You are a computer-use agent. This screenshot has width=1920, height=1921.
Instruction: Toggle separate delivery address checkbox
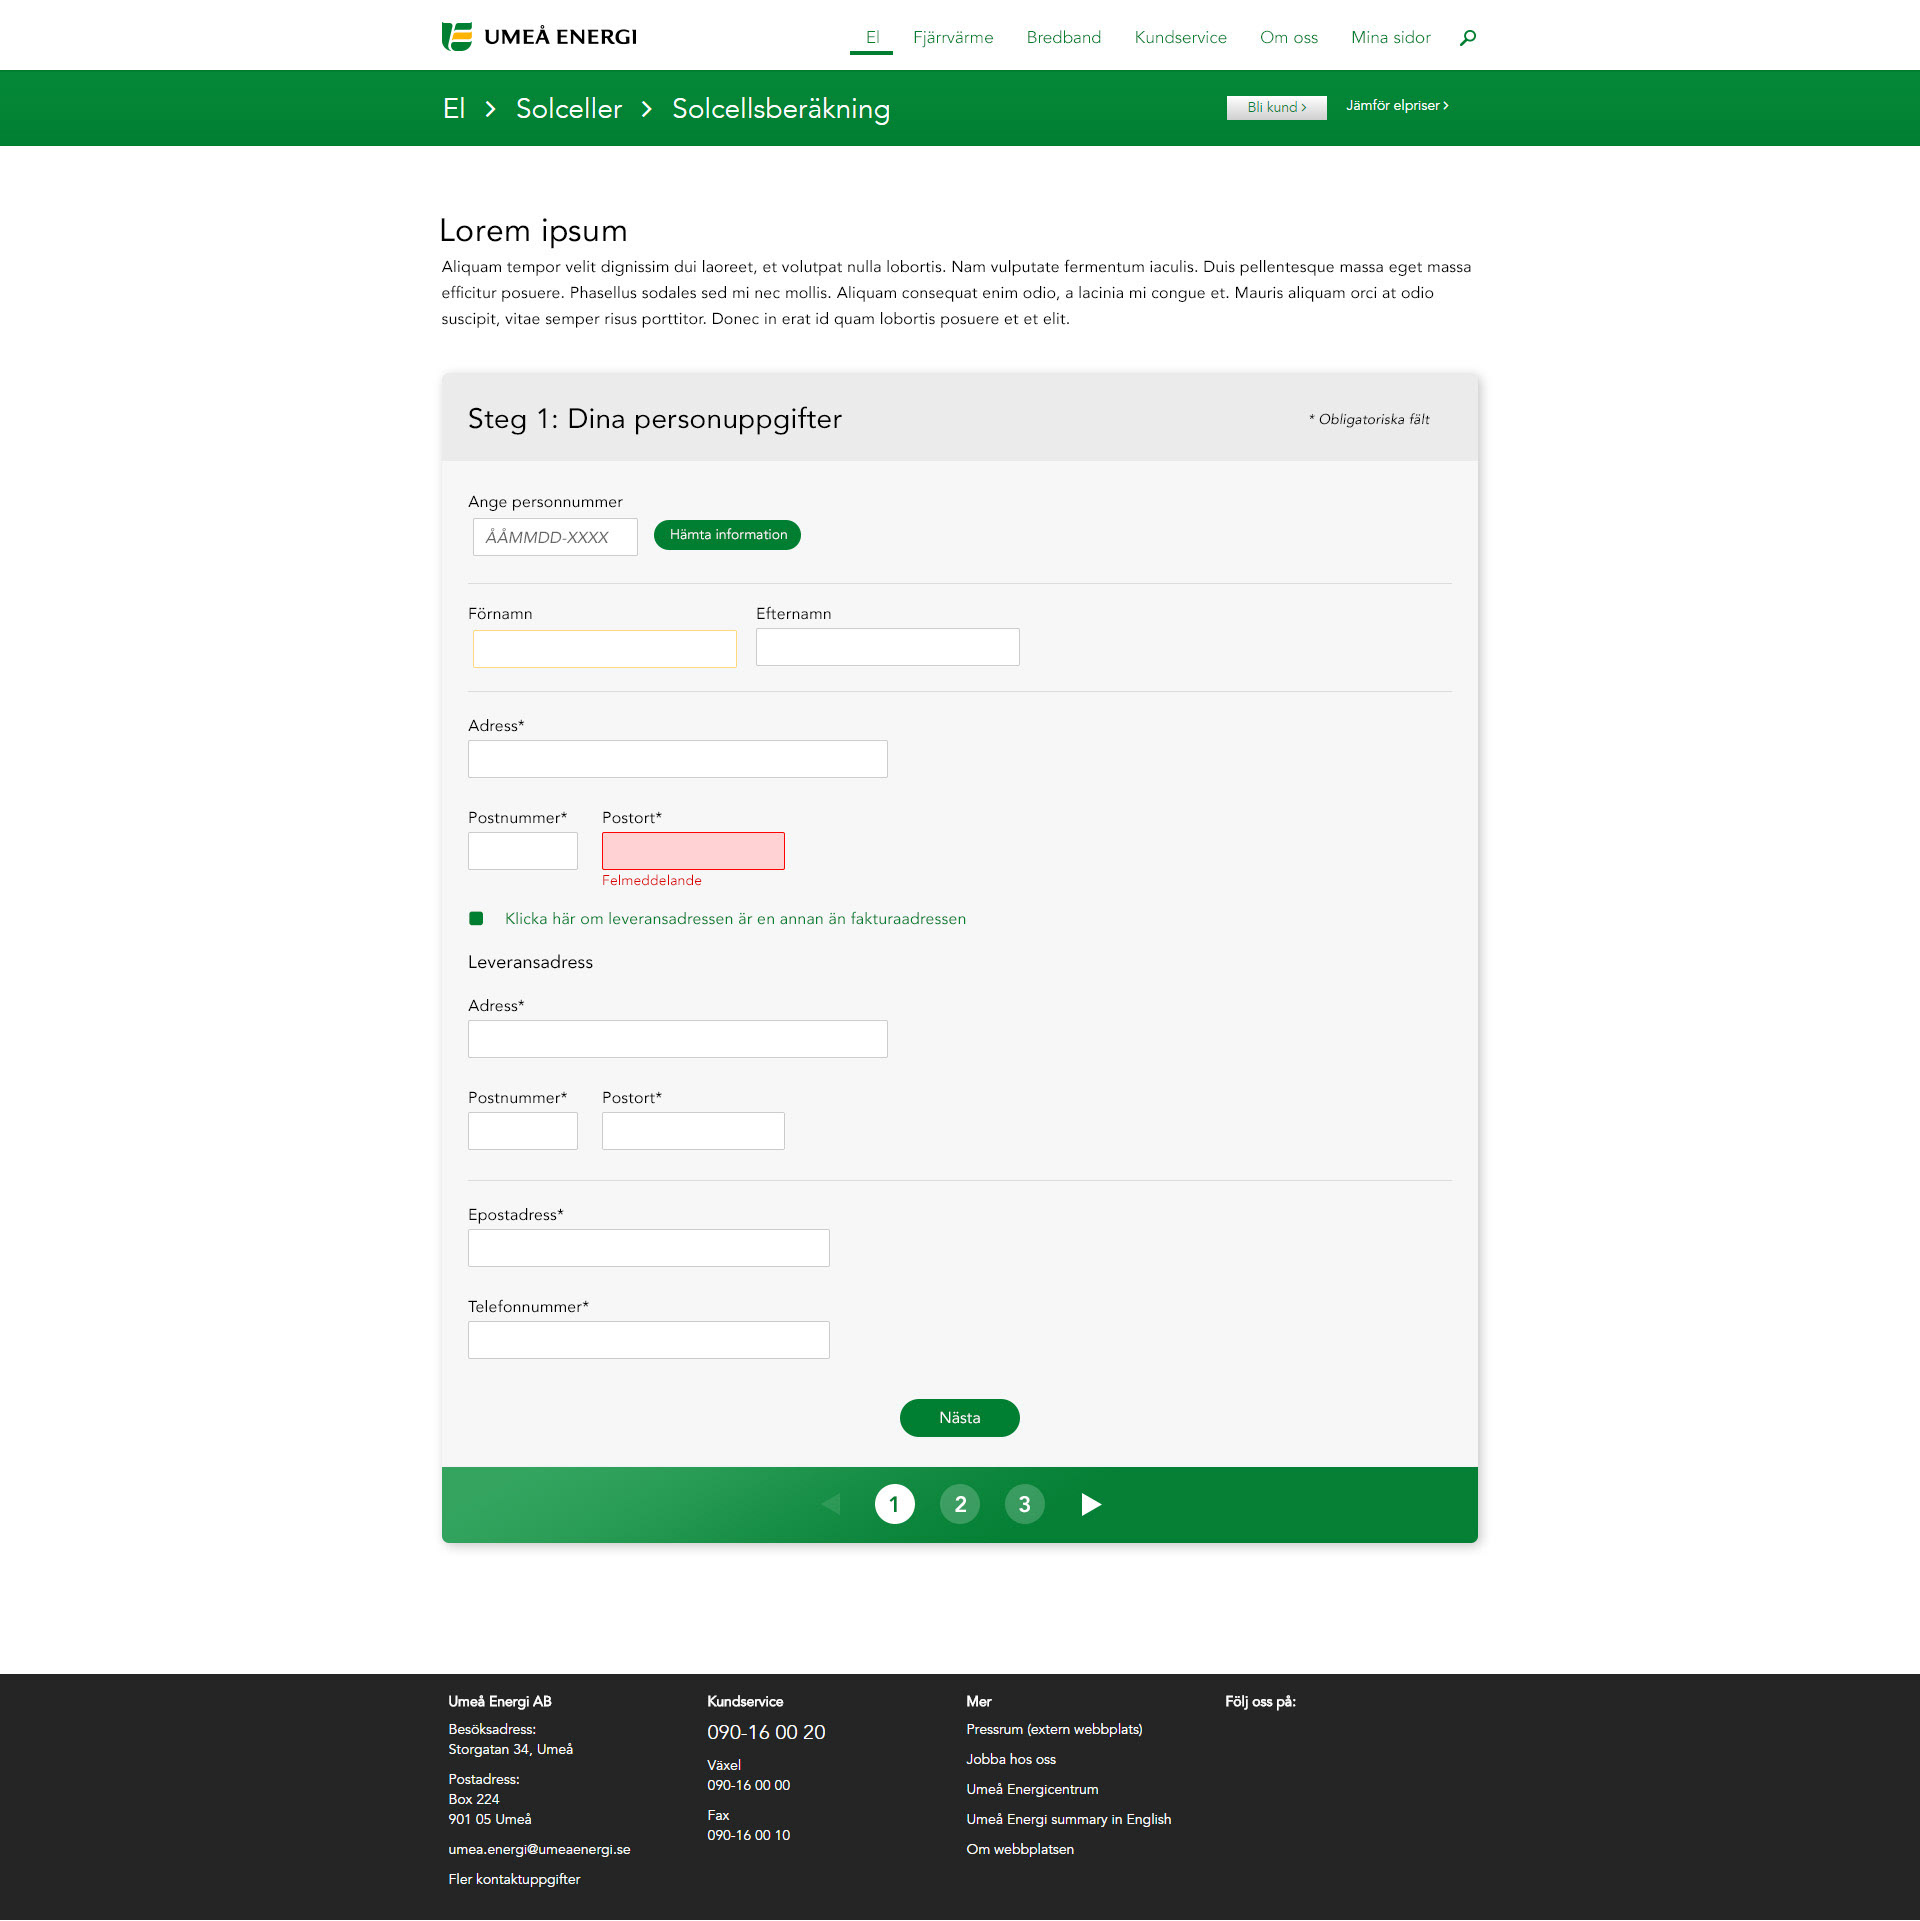[x=476, y=918]
